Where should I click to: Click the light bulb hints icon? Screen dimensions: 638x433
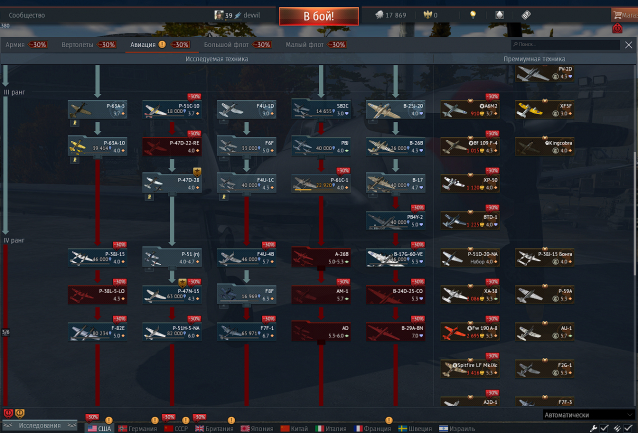(x=473, y=15)
